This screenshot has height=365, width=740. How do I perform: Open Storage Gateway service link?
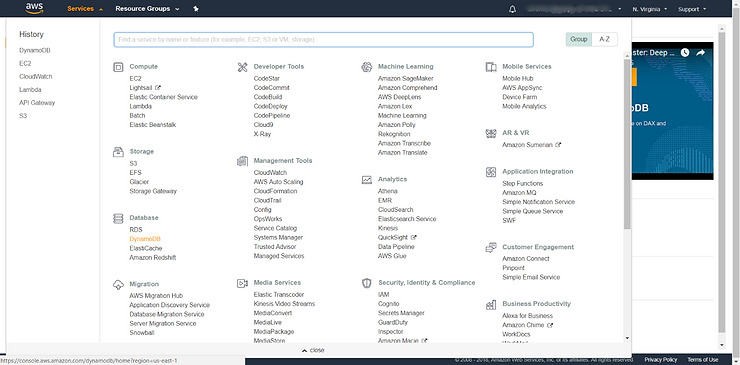(x=153, y=191)
